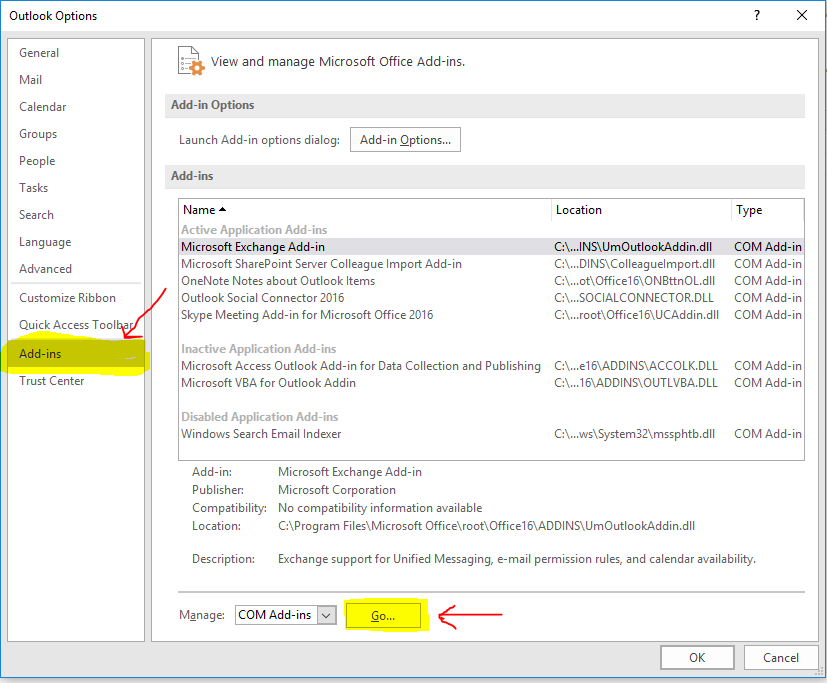Click OUTLVBA.DLL location cell
The image size is (827, 683).
(x=636, y=383)
